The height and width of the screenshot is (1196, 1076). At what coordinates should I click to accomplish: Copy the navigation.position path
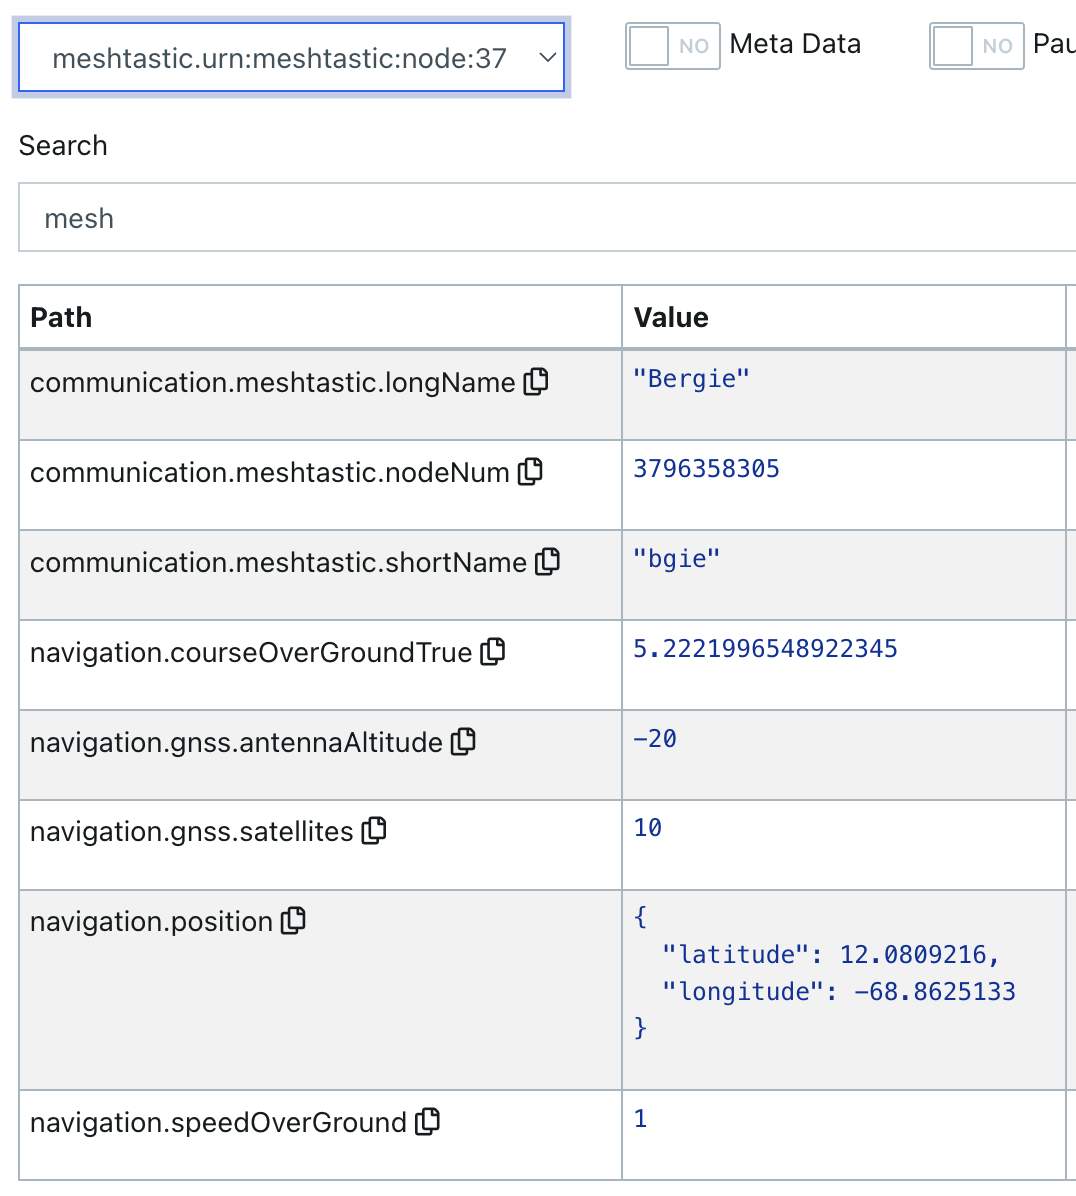point(294,920)
